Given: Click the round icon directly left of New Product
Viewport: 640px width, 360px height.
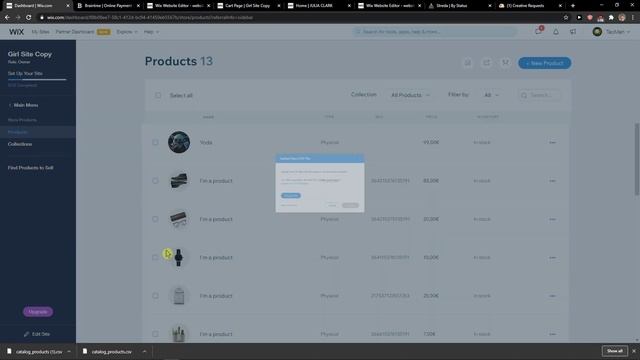Looking at the screenshot, I should coord(505,63).
